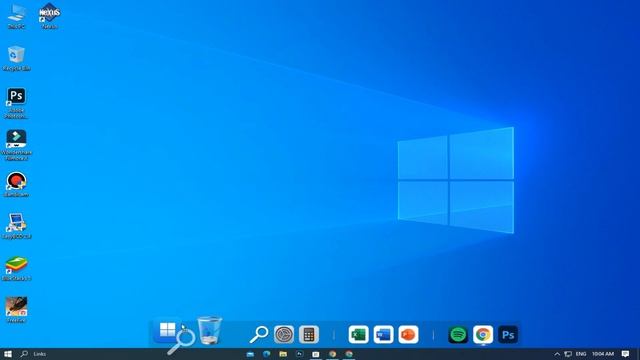The height and width of the screenshot is (360, 640).
Task: Open Settings gear in the dock
Action: coord(284,335)
